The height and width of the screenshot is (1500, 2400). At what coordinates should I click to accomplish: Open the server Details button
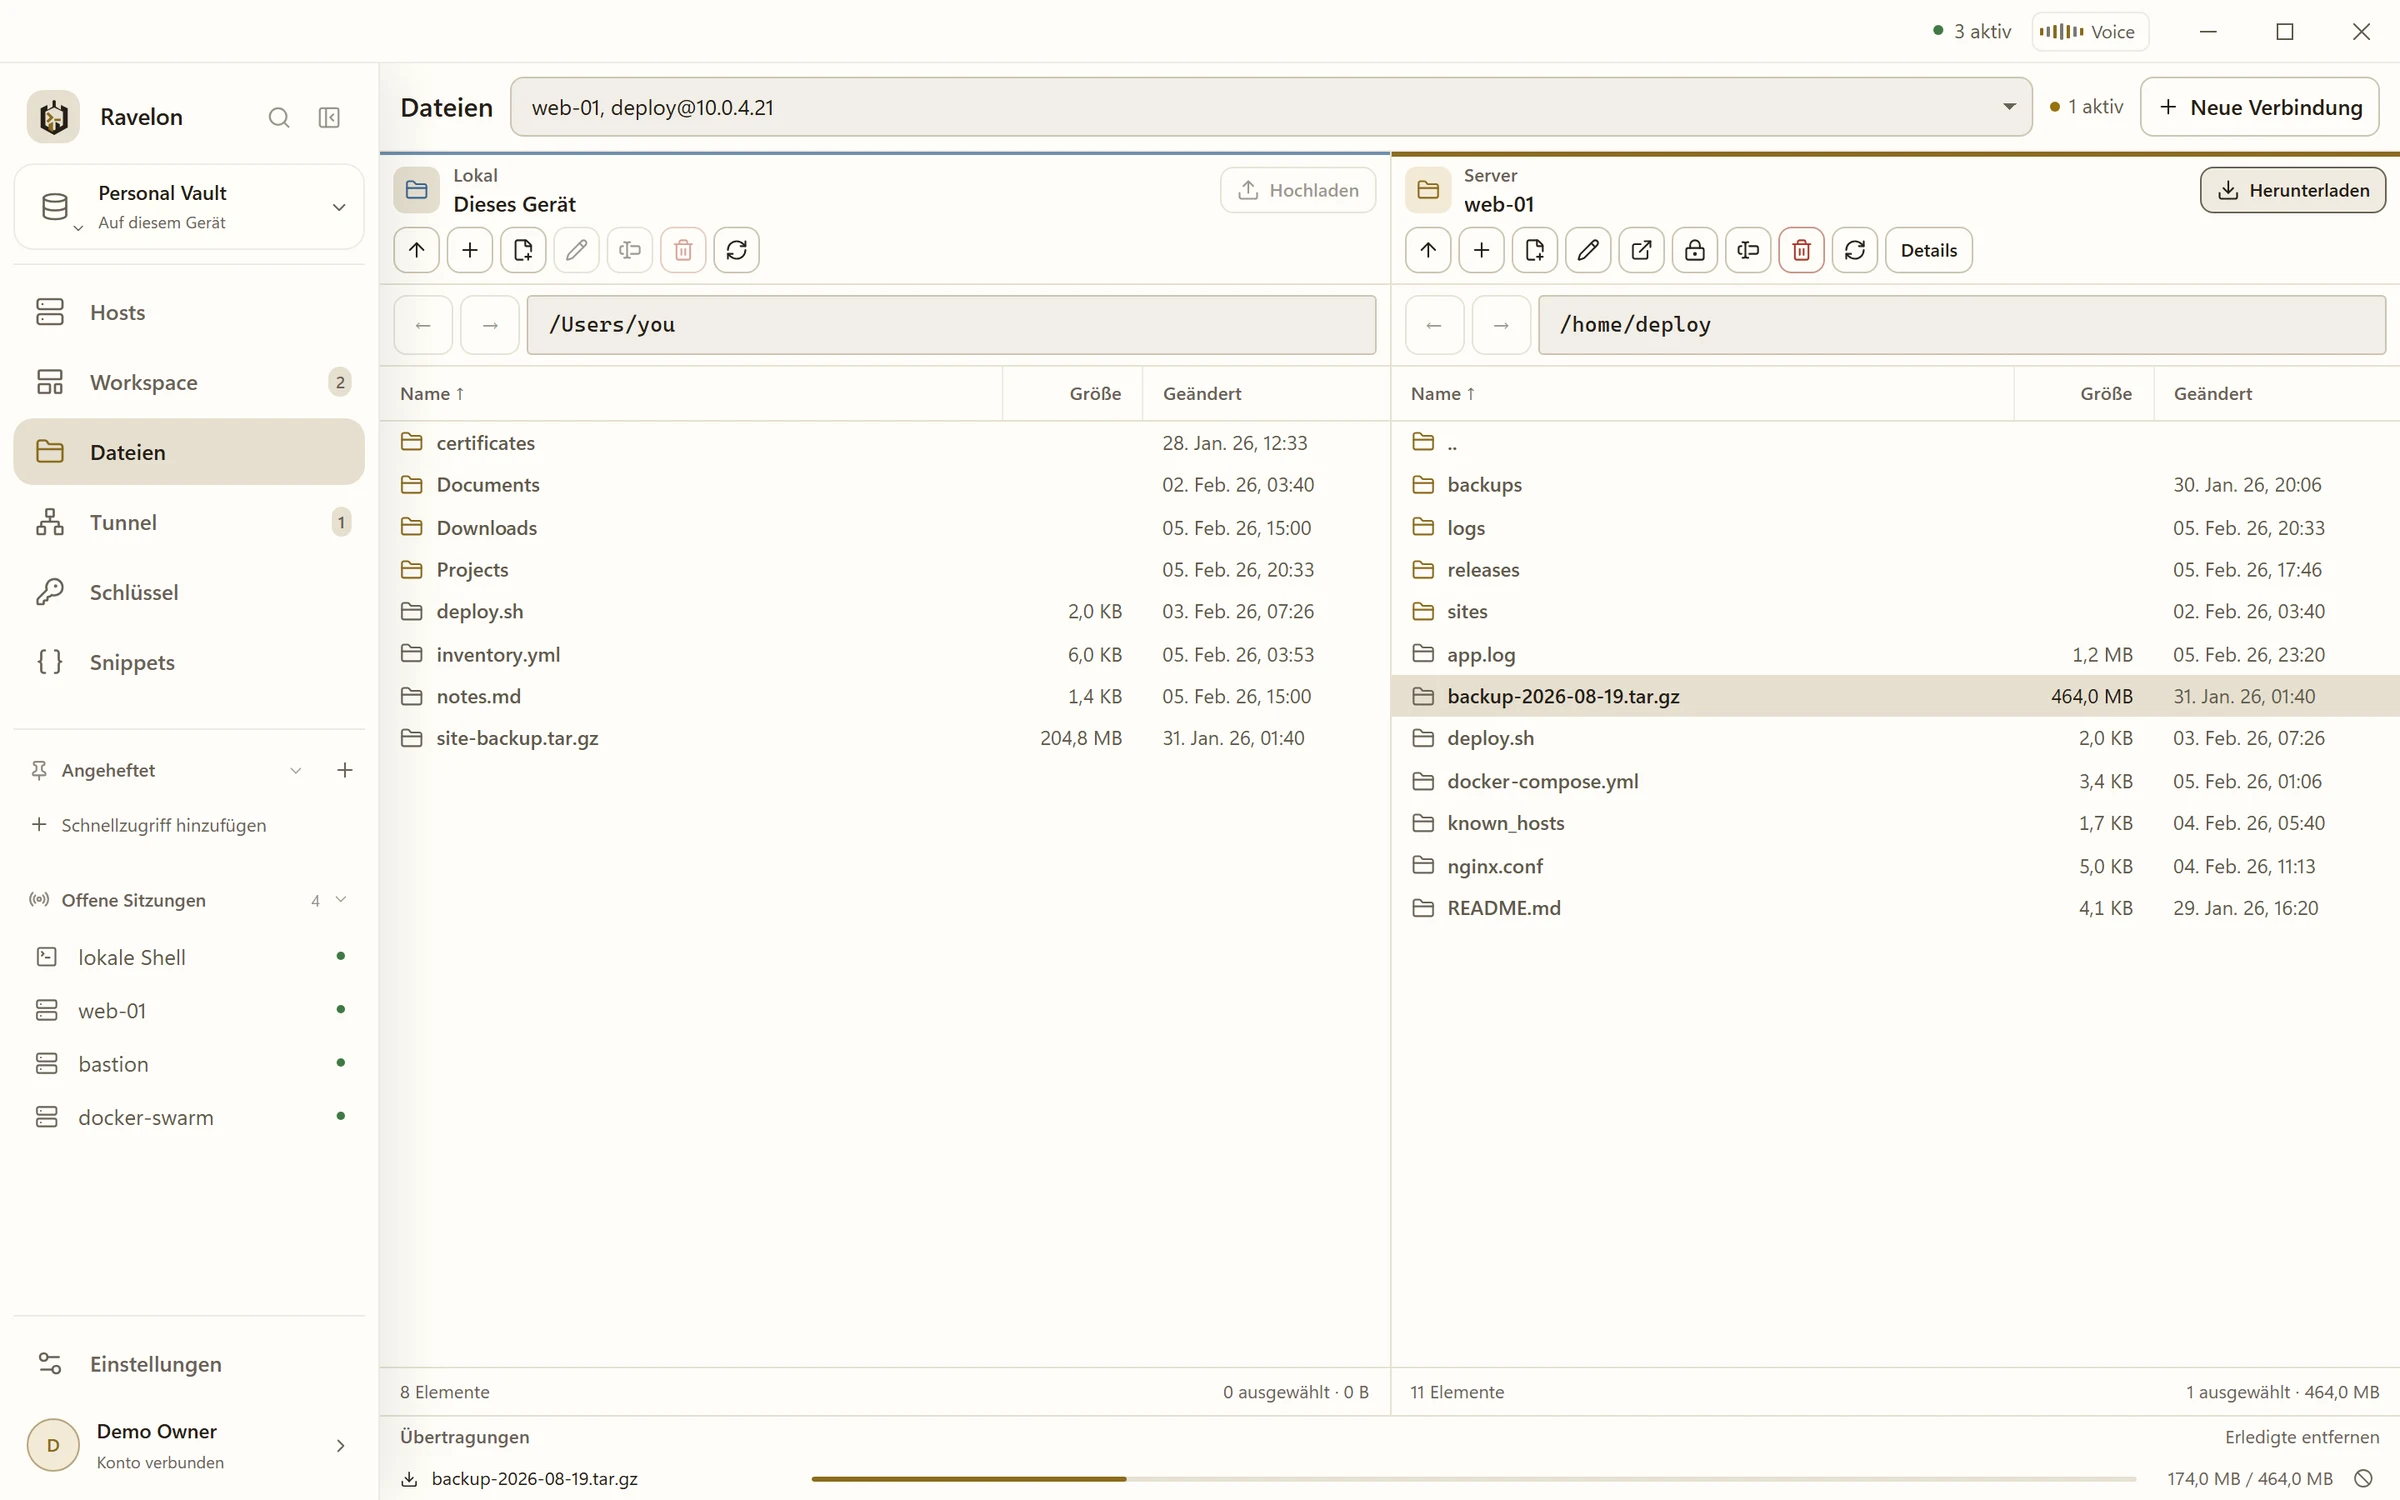pyautogui.click(x=1929, y=250)
